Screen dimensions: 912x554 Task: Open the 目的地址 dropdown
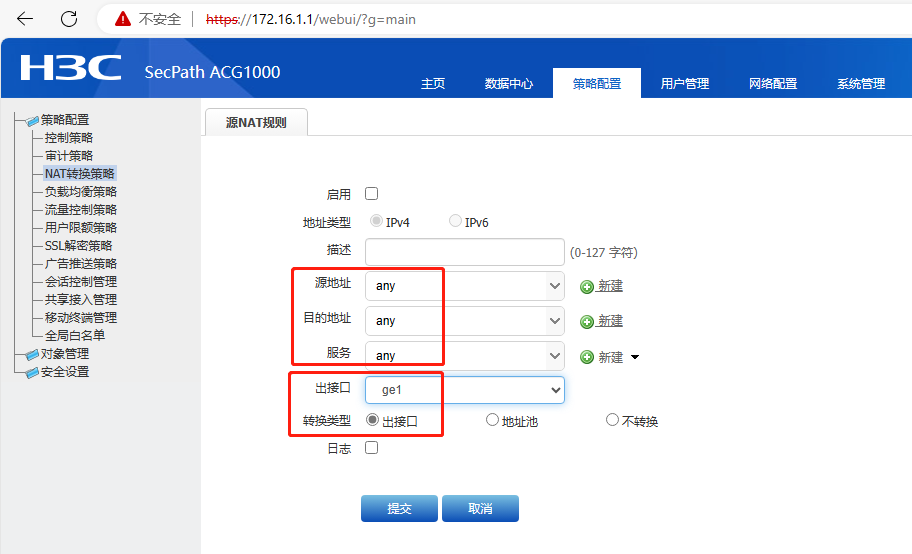(465, 321)
